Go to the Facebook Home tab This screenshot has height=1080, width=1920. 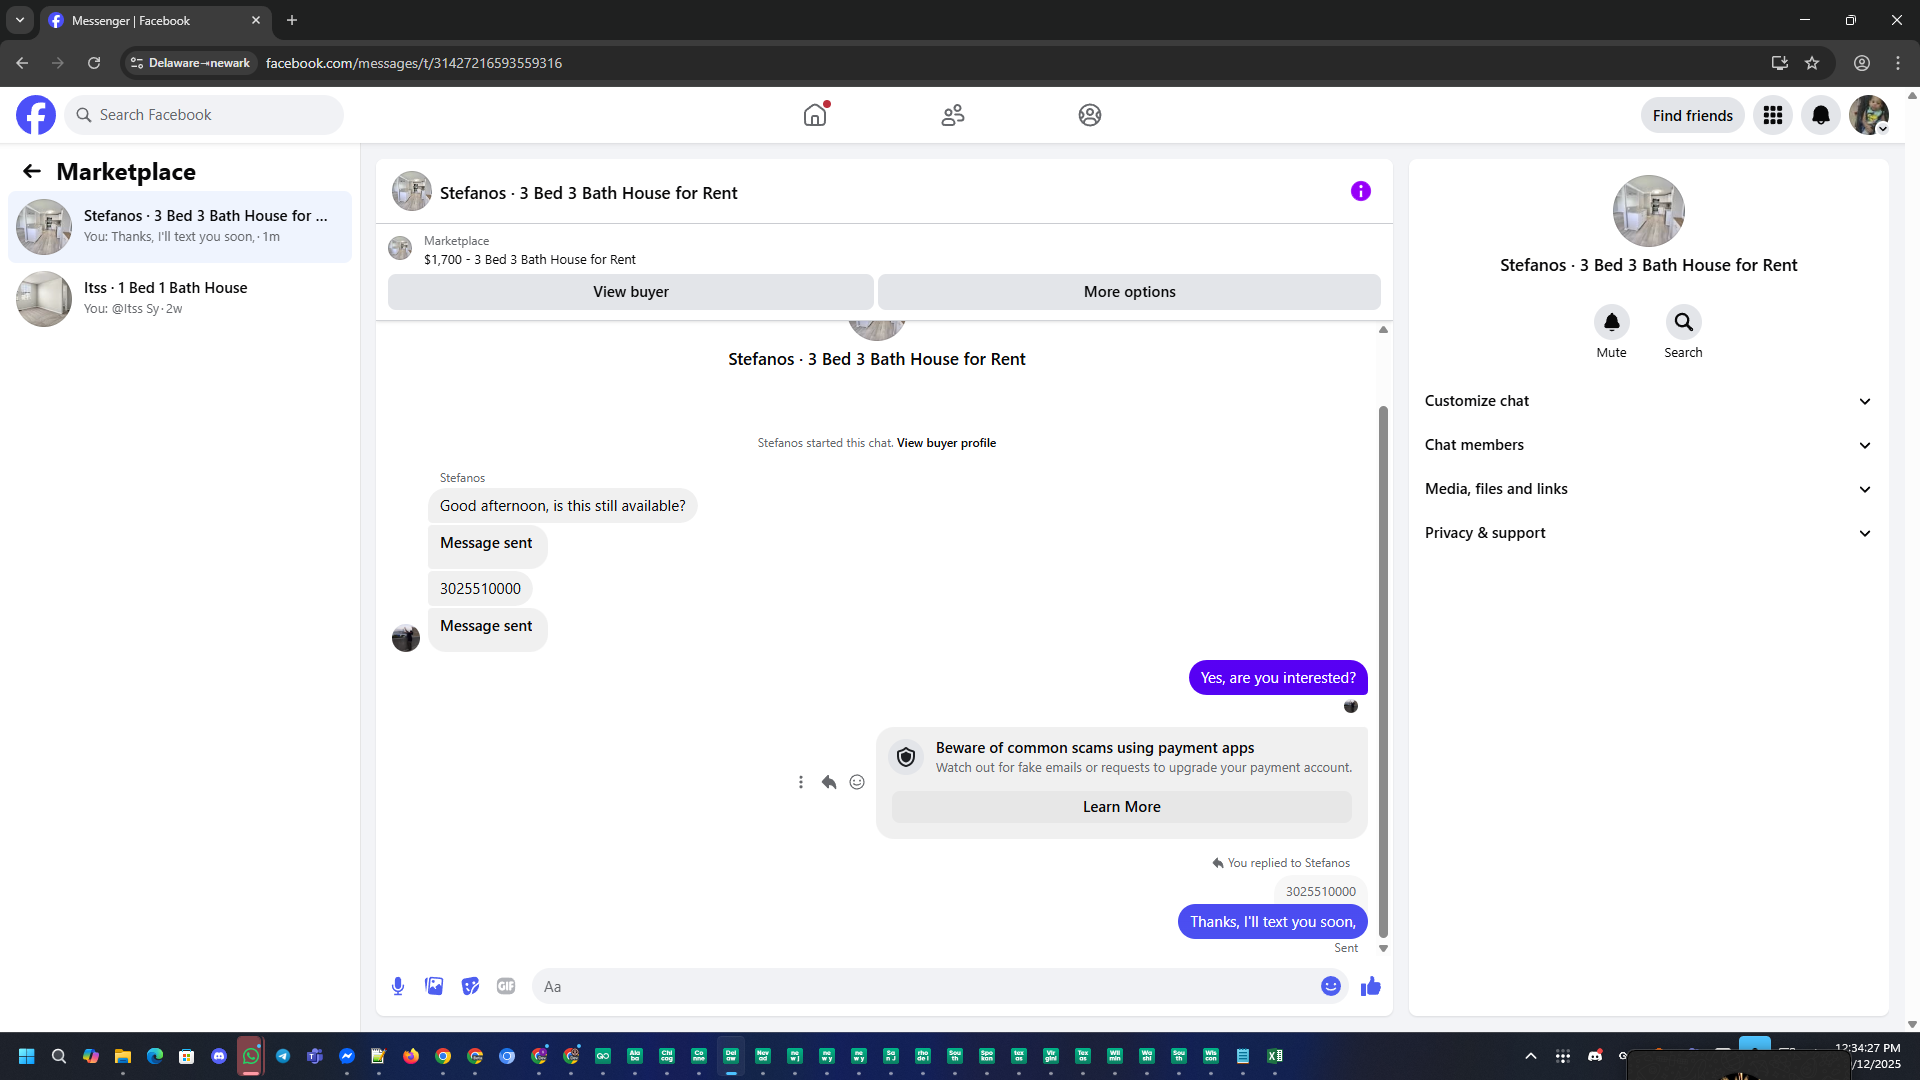click(x=815, y=115)
